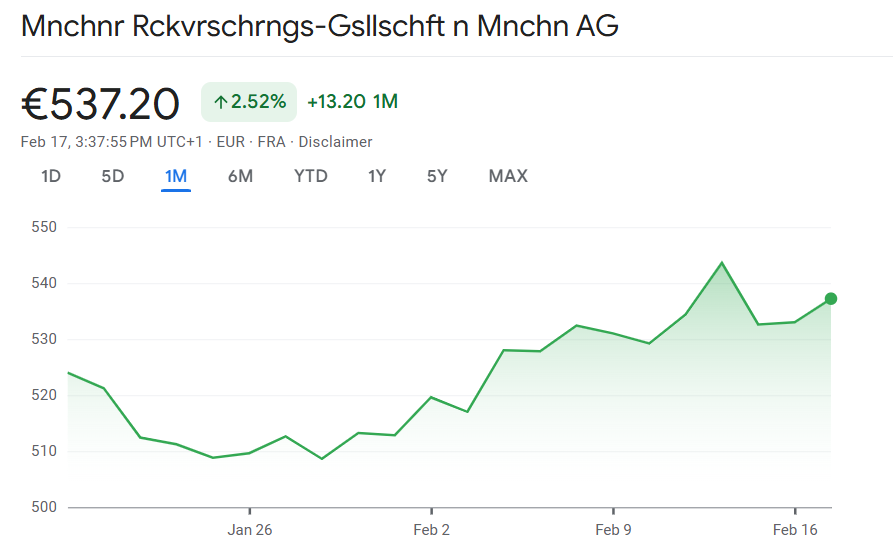
Task: Select the 5D time range tab
Action: click(x=112, y=177)
